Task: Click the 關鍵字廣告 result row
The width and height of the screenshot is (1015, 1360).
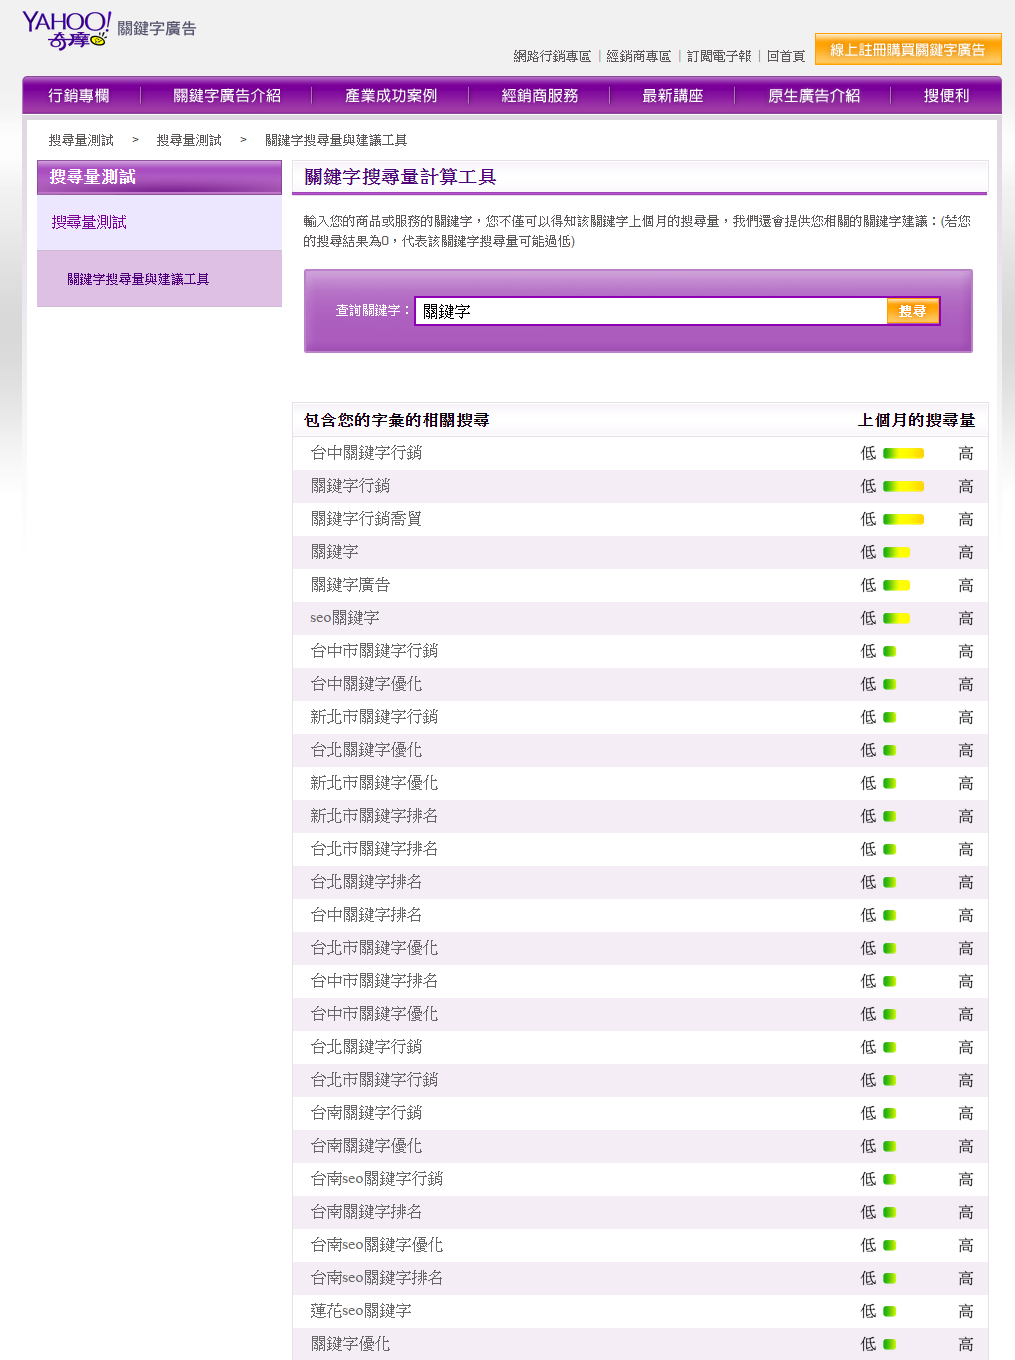Action: [350, 585]
